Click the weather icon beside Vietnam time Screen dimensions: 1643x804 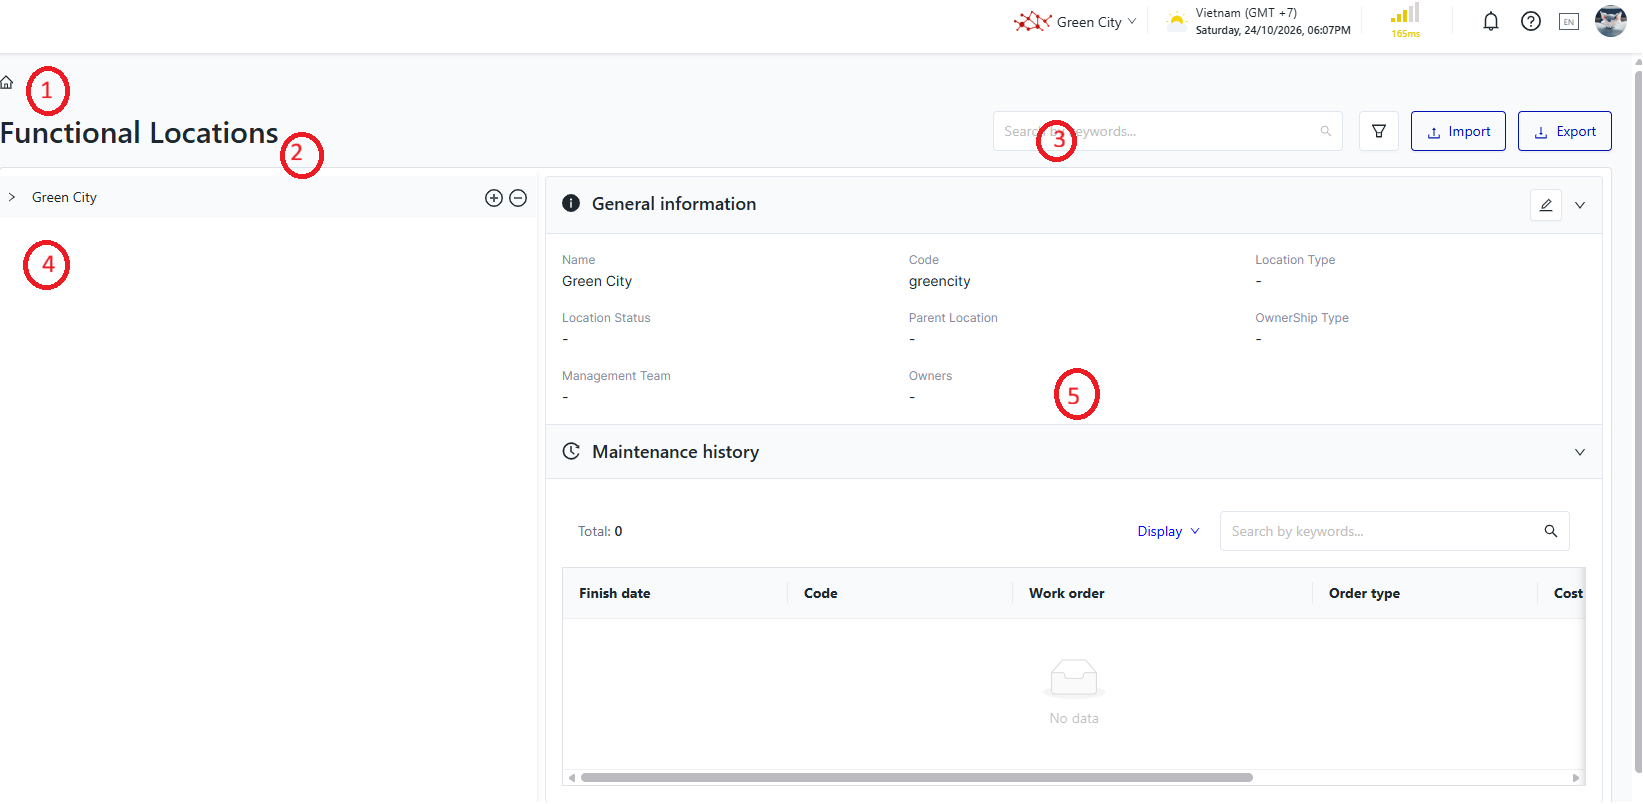click(1177, 21)
